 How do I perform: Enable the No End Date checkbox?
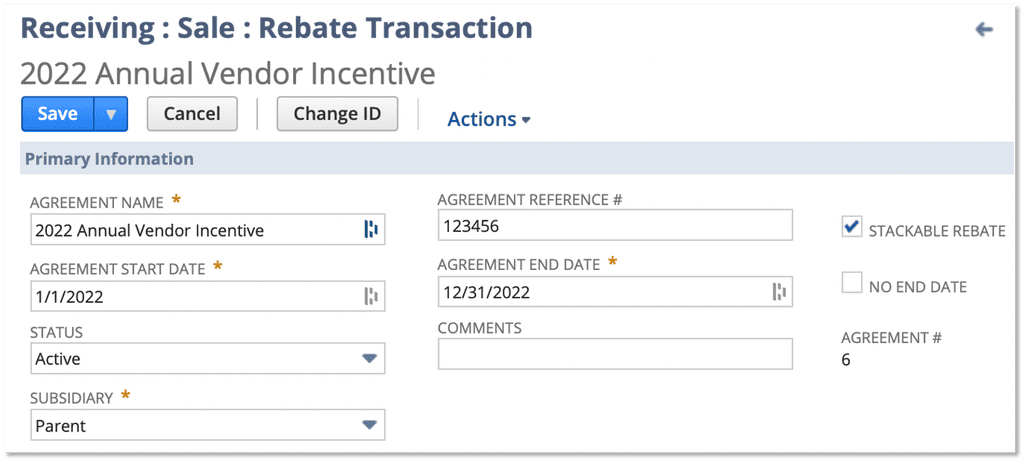click(x=851, y=283)
